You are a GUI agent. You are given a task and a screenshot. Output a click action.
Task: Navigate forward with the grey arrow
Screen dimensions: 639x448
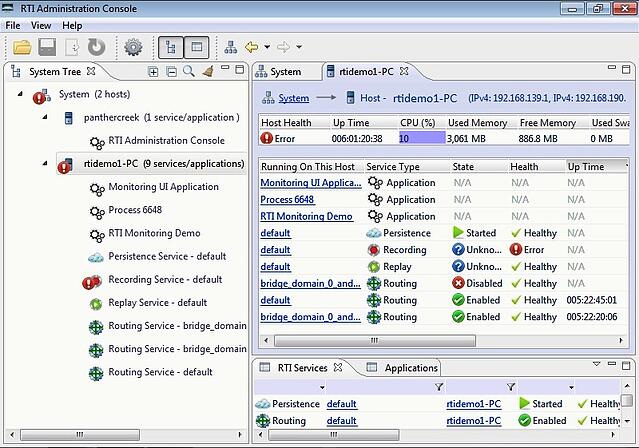tap(283, 47)
